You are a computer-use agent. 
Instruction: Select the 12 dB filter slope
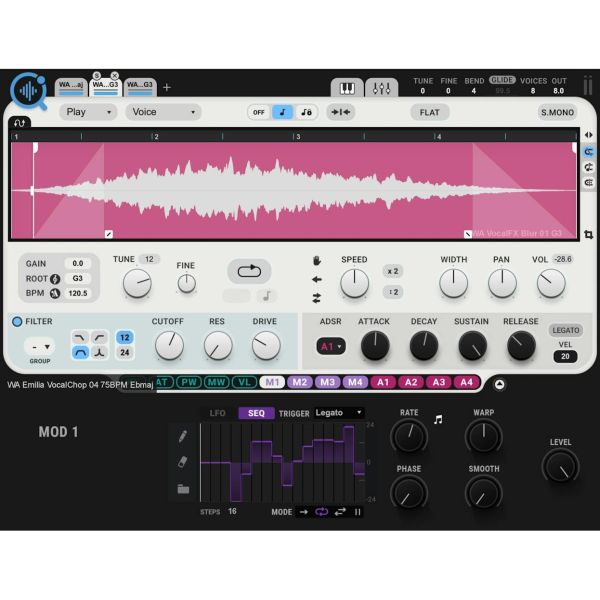click(125, 338)
